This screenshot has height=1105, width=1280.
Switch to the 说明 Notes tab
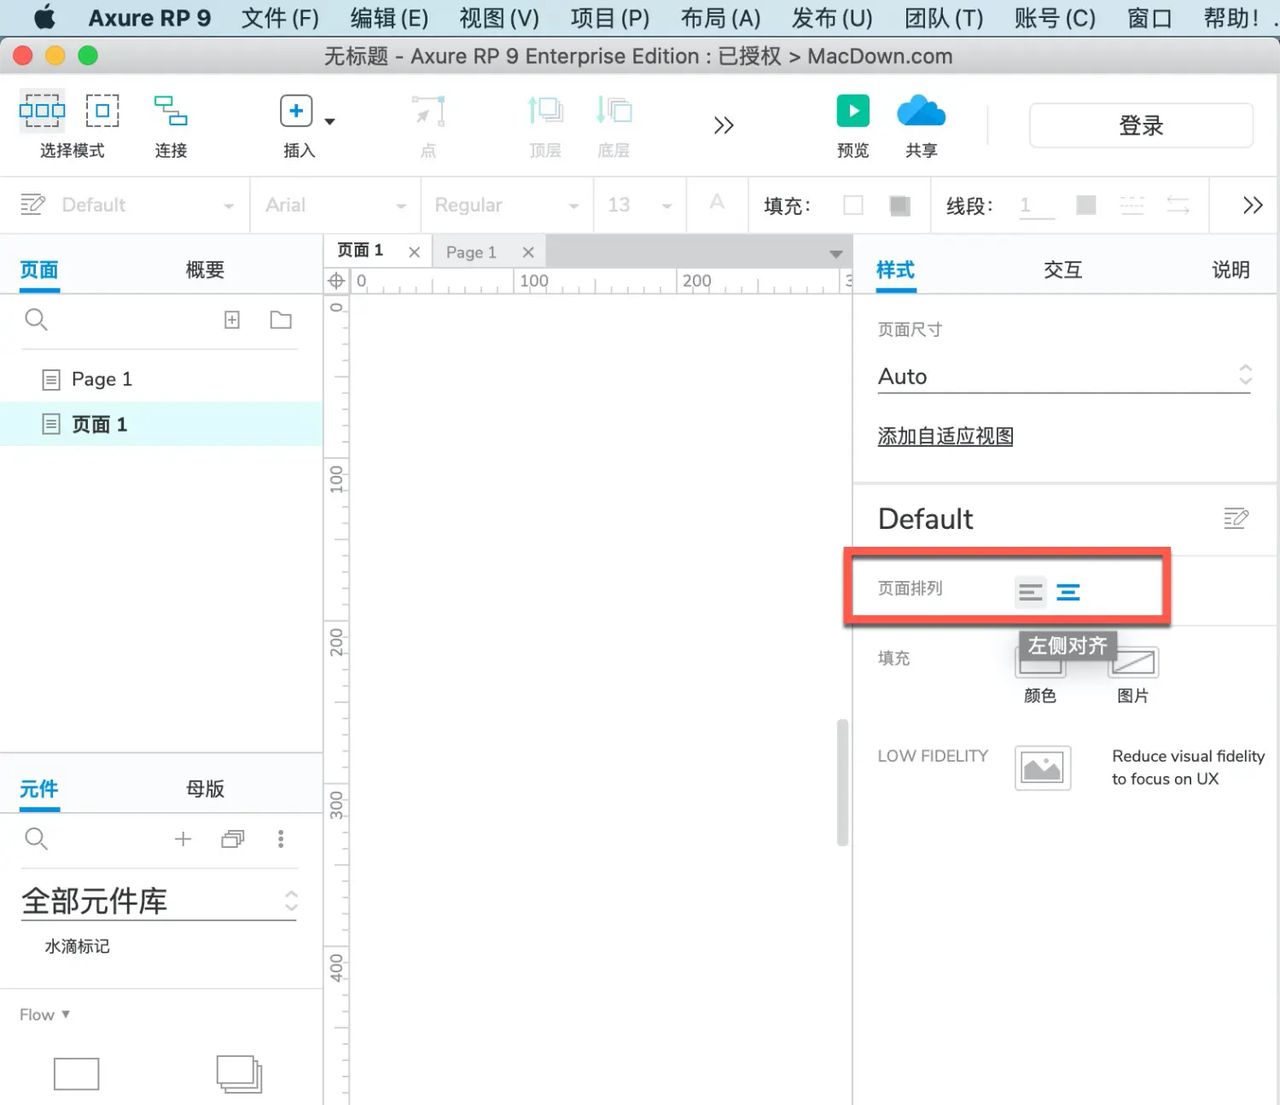[x=1231, y=270]
